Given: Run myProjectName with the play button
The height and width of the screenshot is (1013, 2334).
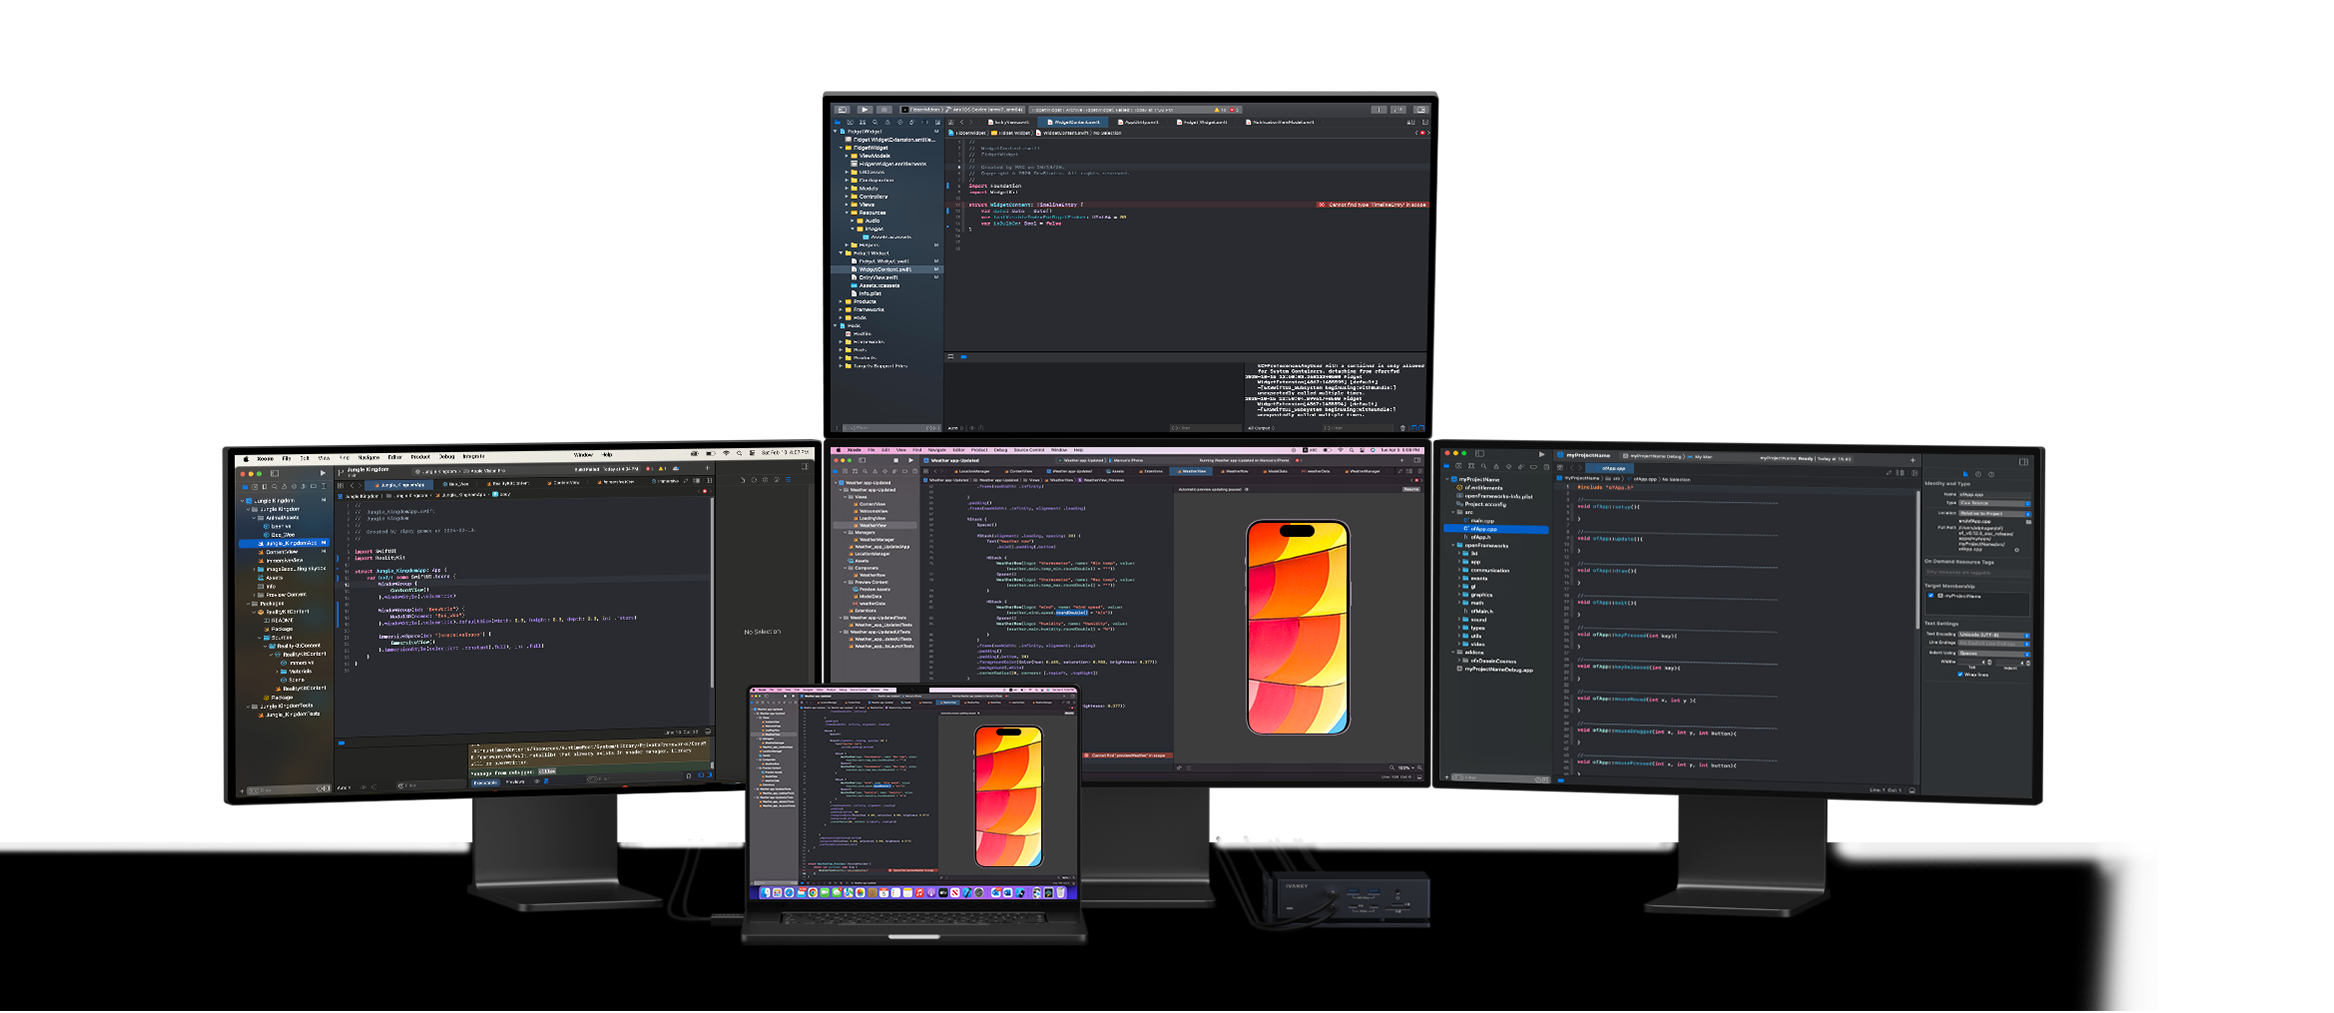Looking at the screenshot, I should (x=1541, y=455).
